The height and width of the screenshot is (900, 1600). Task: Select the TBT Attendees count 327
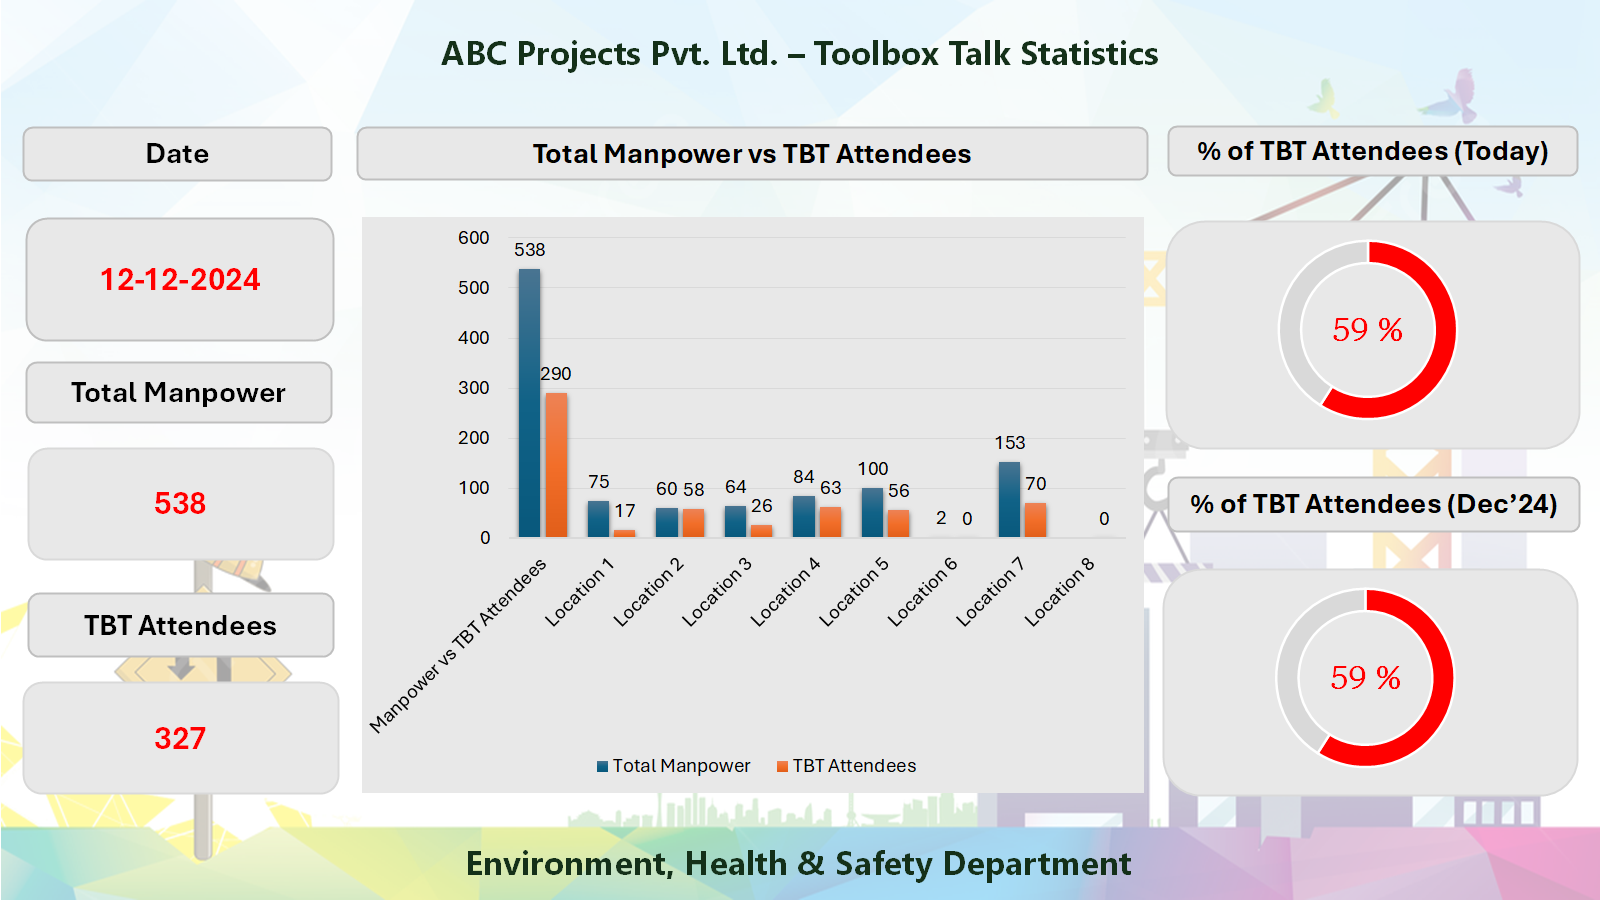(x=180, y=737)
